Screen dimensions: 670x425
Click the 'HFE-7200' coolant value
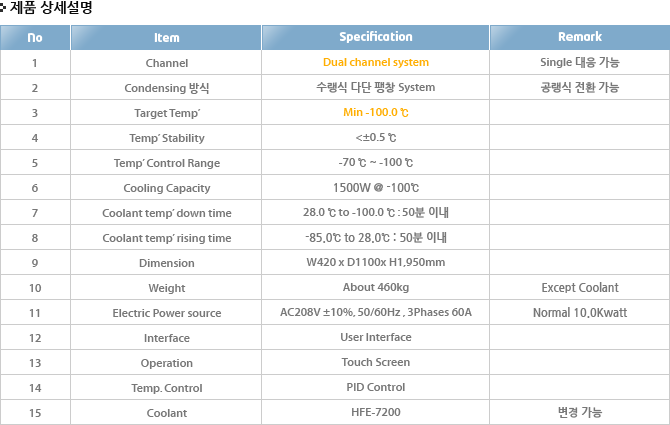tap(376, 412)
